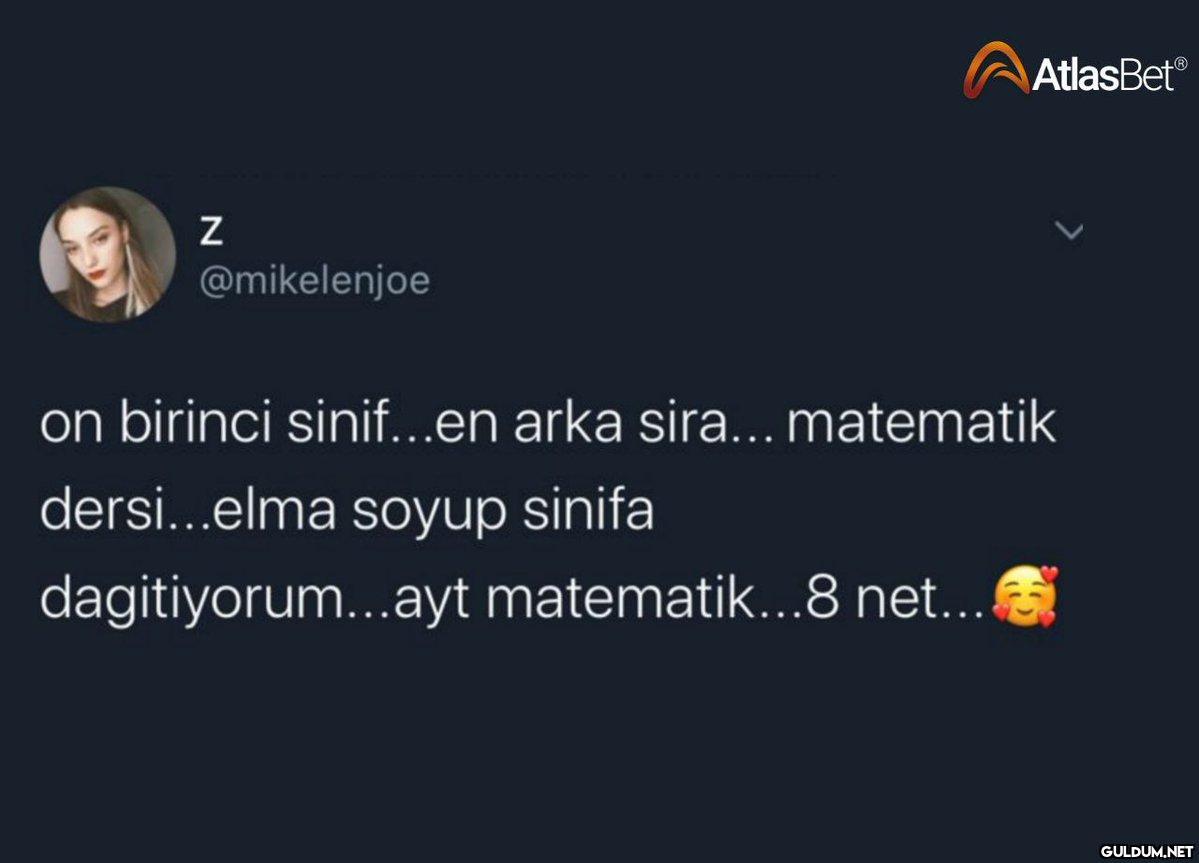Click "matematik" at the end of the first line
This screenshot has height=863, width=1199.
point(921,424)
